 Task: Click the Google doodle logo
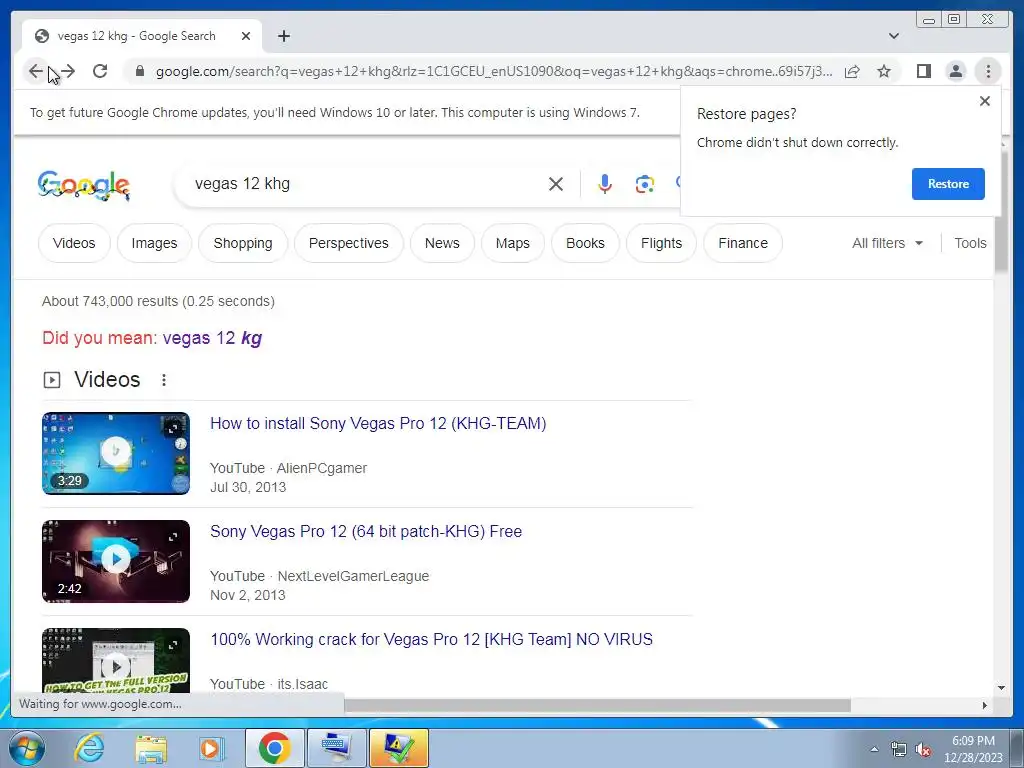pyautogui.click(x=84, y=185)
